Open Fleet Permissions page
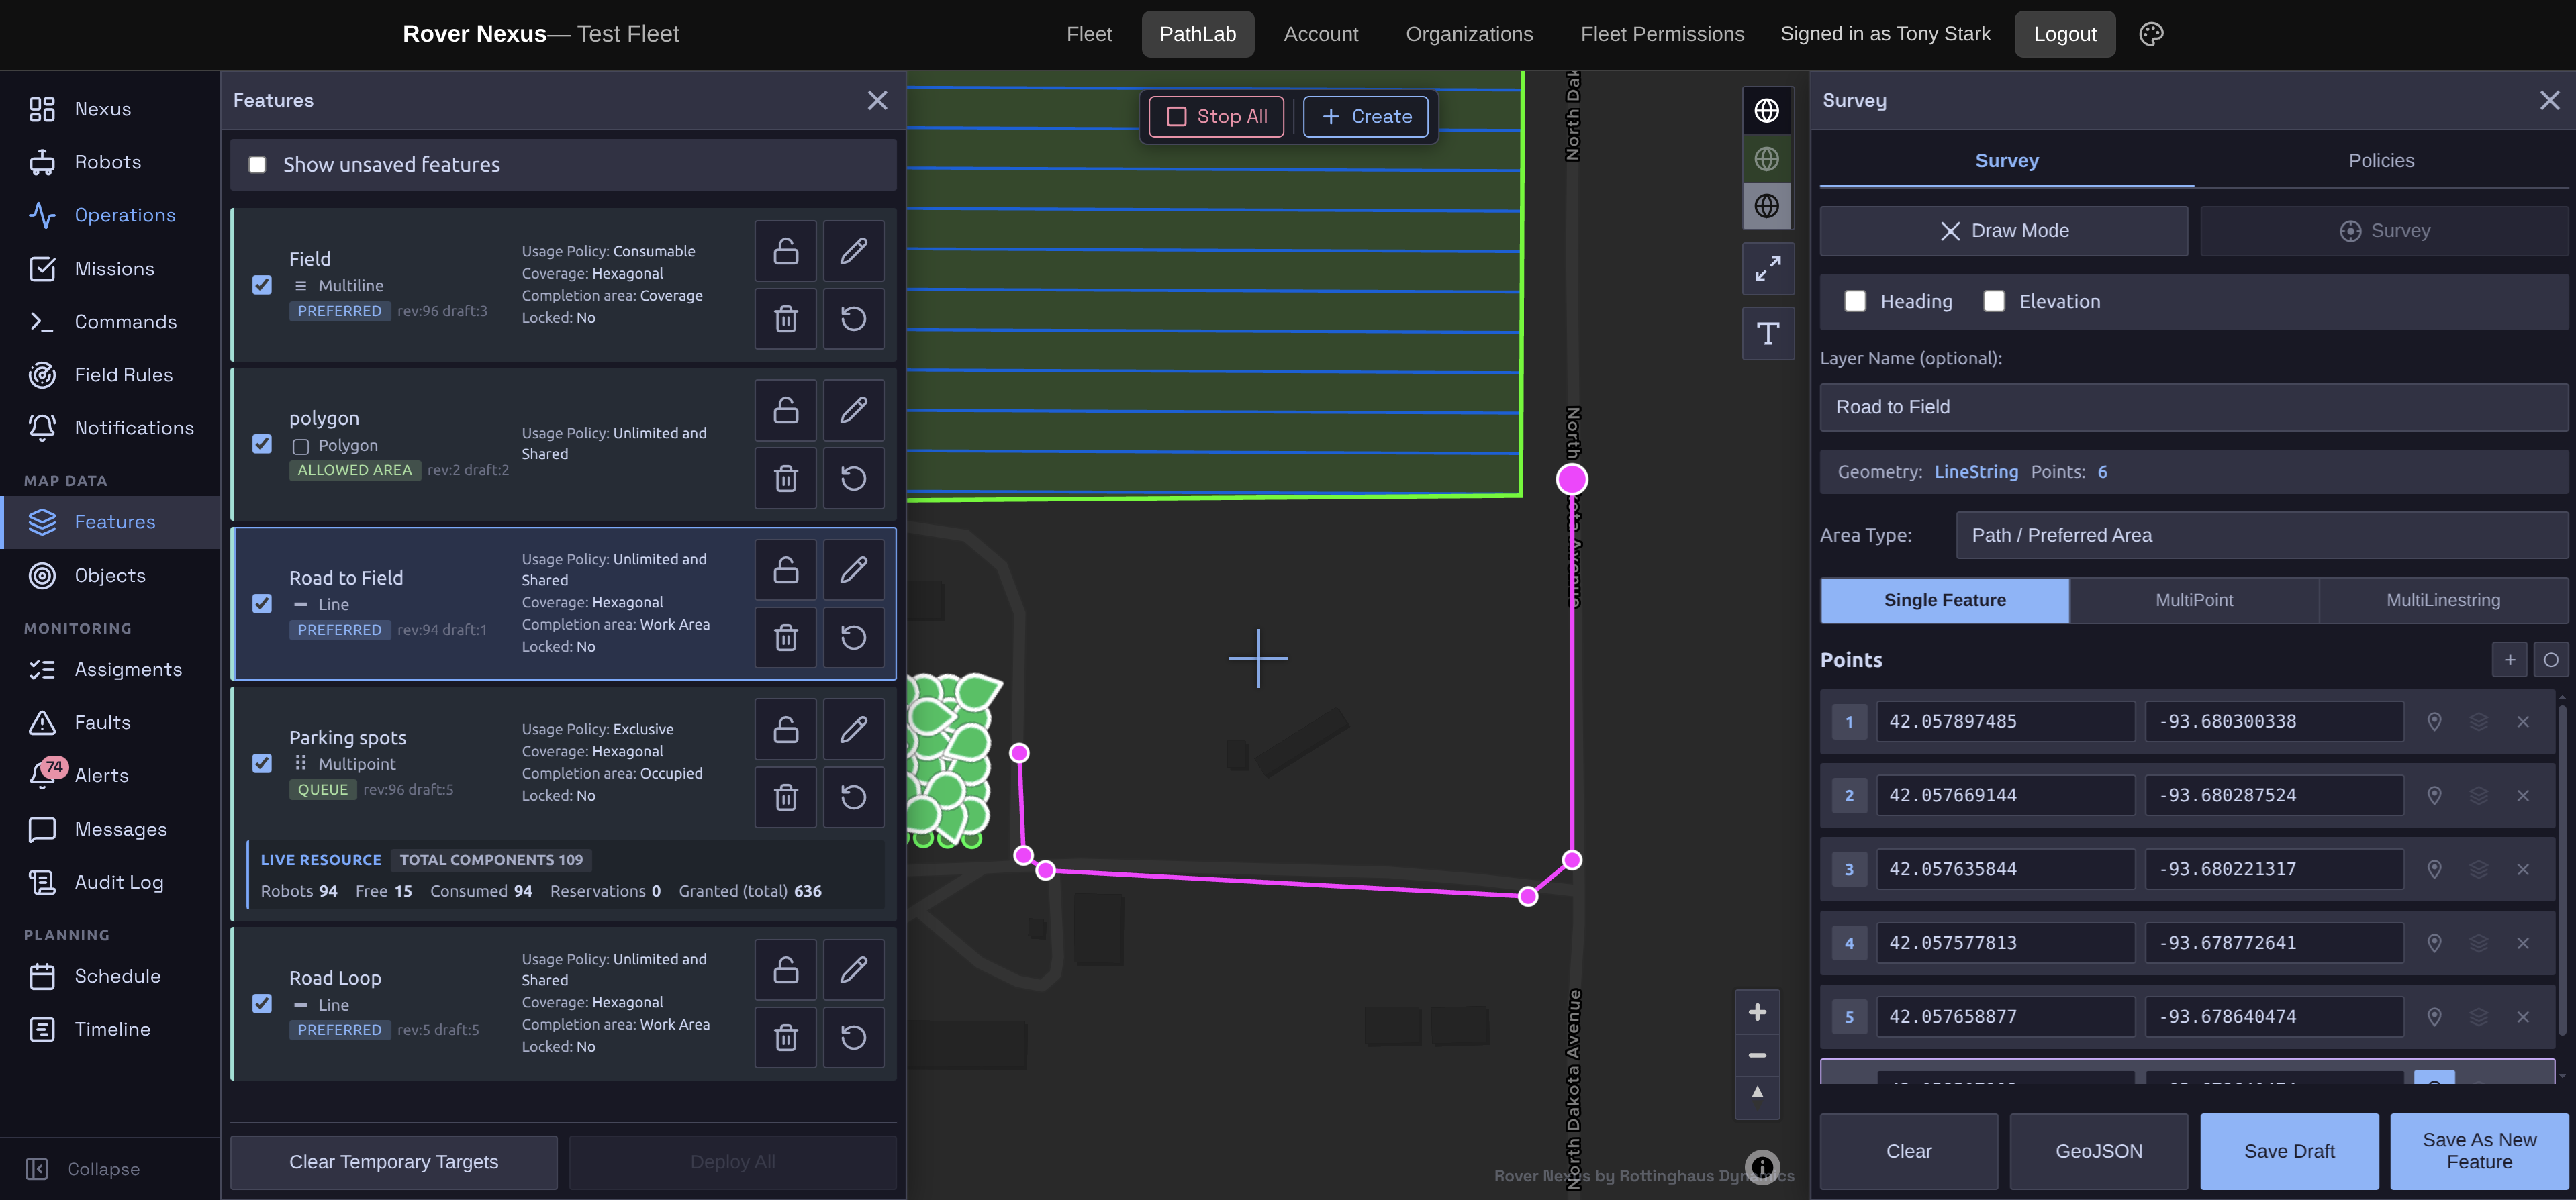The height and width of the screenshot is (1200, 2576). [1662, 34]
